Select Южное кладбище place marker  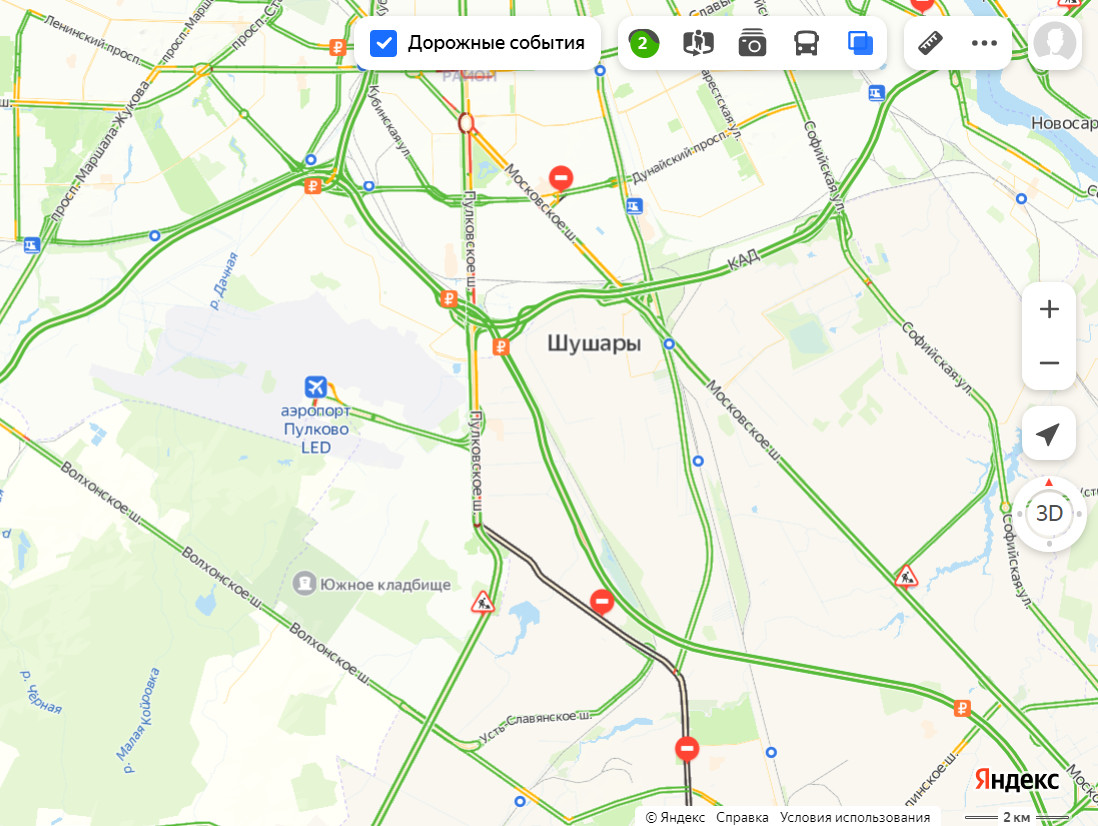[x=304, y=583]
